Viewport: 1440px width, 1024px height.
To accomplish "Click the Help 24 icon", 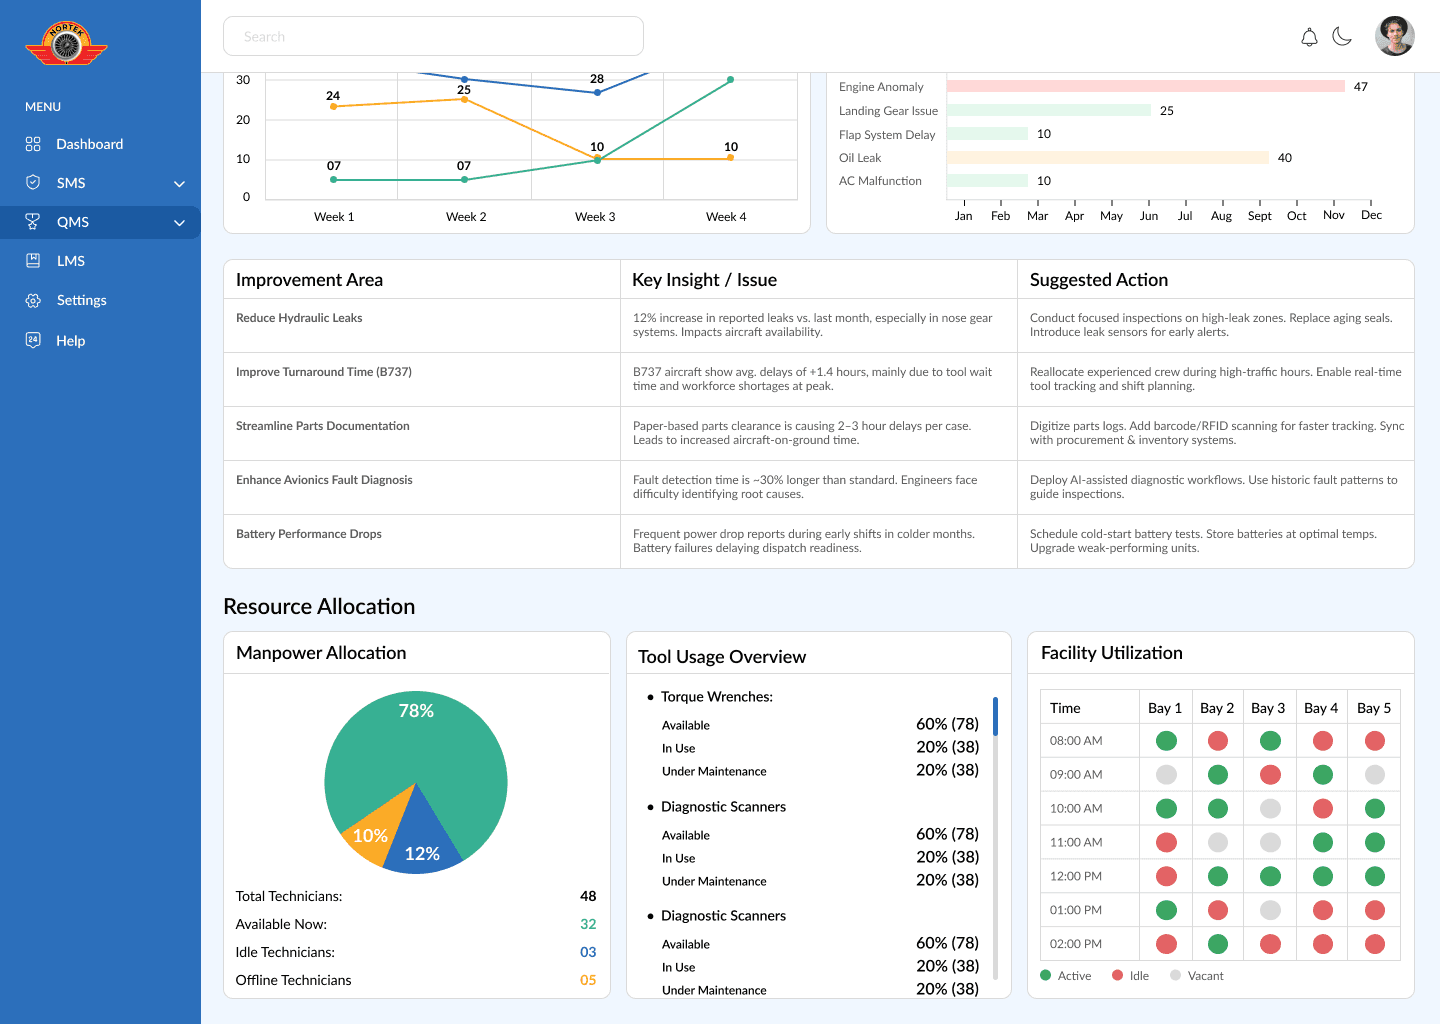I will (33, 340).
